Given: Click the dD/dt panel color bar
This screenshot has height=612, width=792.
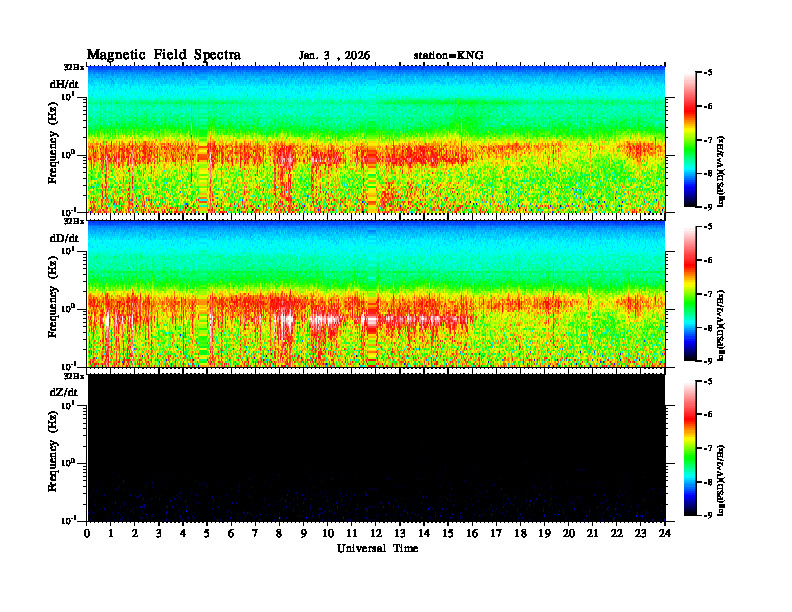Looking at the screenshot, I should pos(689,294).
